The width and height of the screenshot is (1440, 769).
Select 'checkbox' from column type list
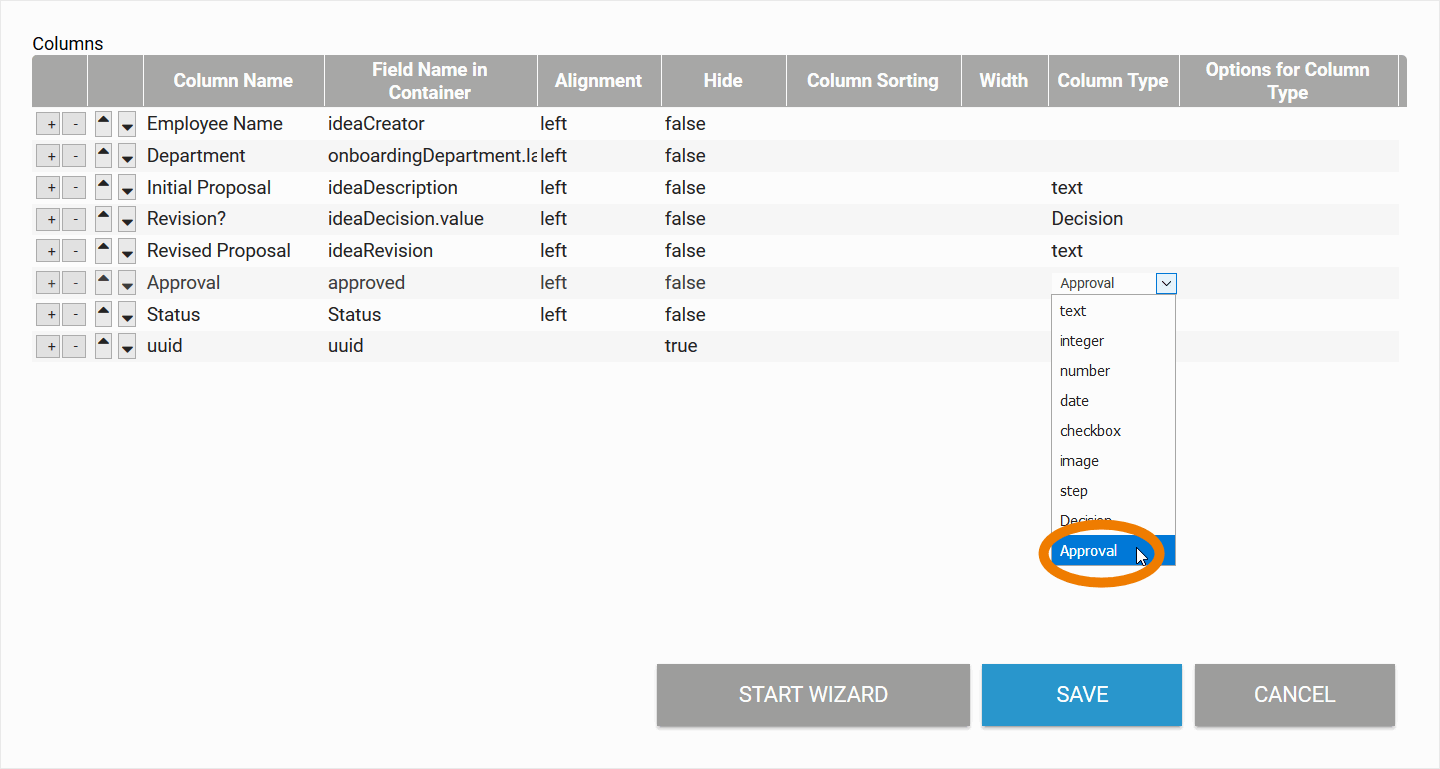click(1090, 431)
